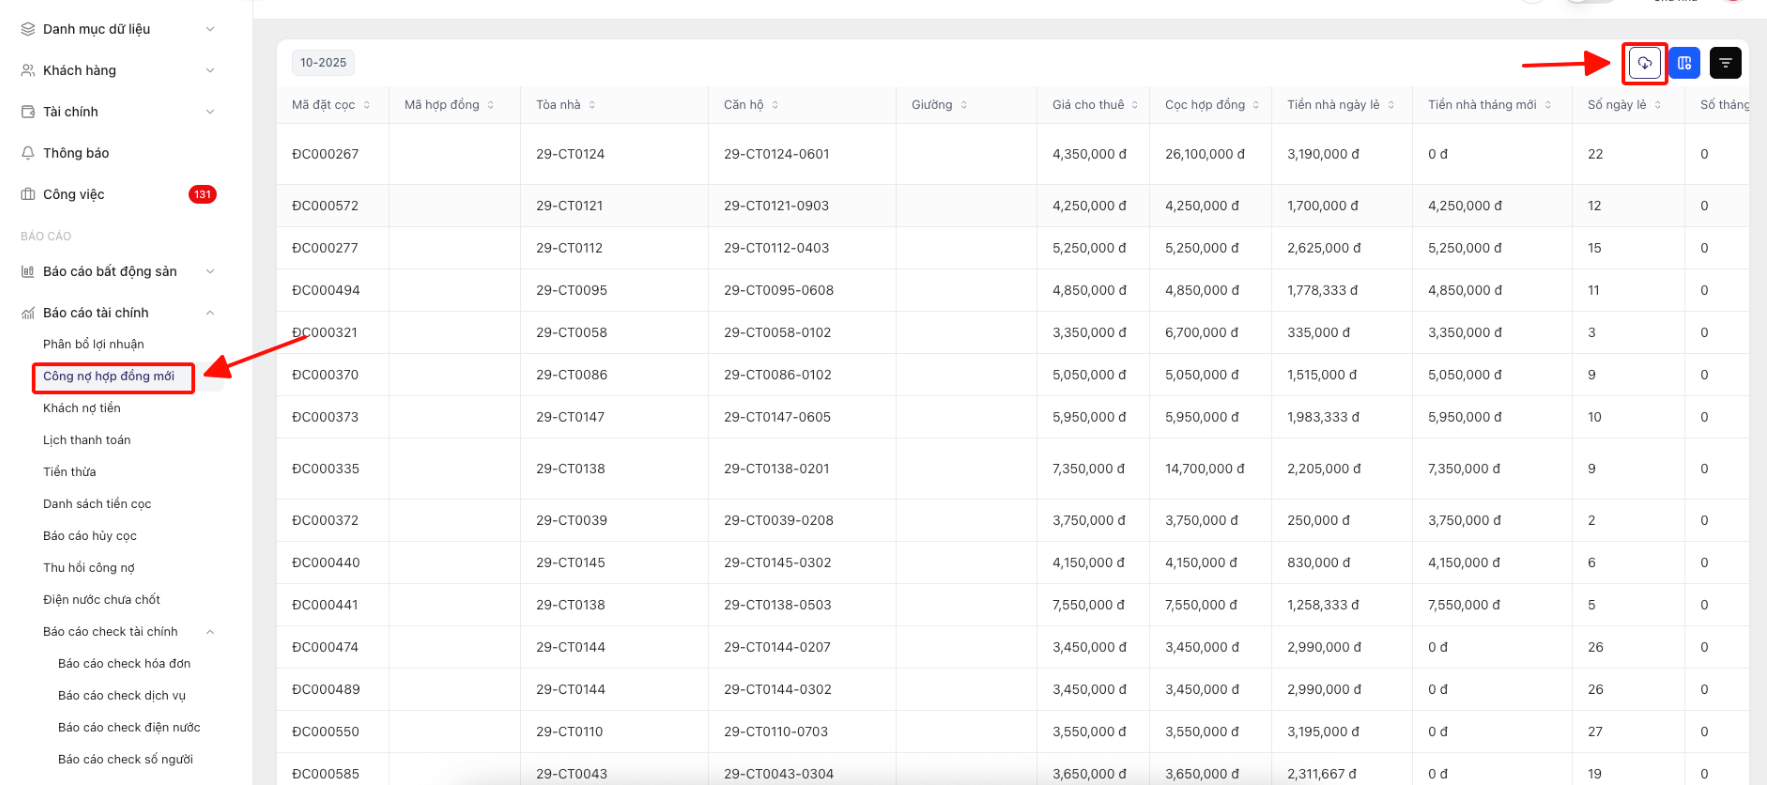Screen dimensions: 1767x785
Task: Select Công nợ hợp đồng mới menu item
Action: click(x=108, y=376)
